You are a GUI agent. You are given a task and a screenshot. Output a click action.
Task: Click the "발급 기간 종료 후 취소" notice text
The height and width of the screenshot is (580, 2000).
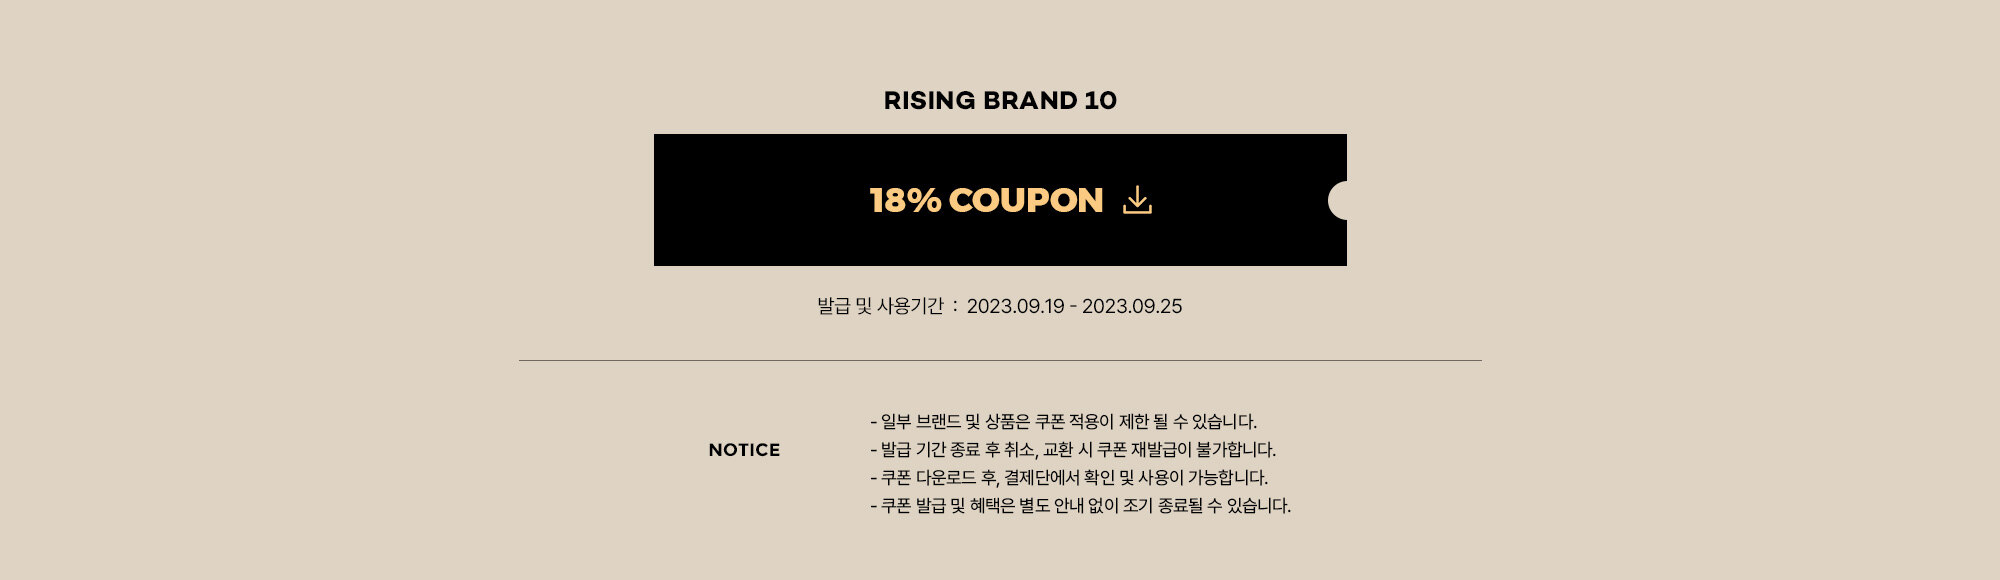tap(957, 450)
